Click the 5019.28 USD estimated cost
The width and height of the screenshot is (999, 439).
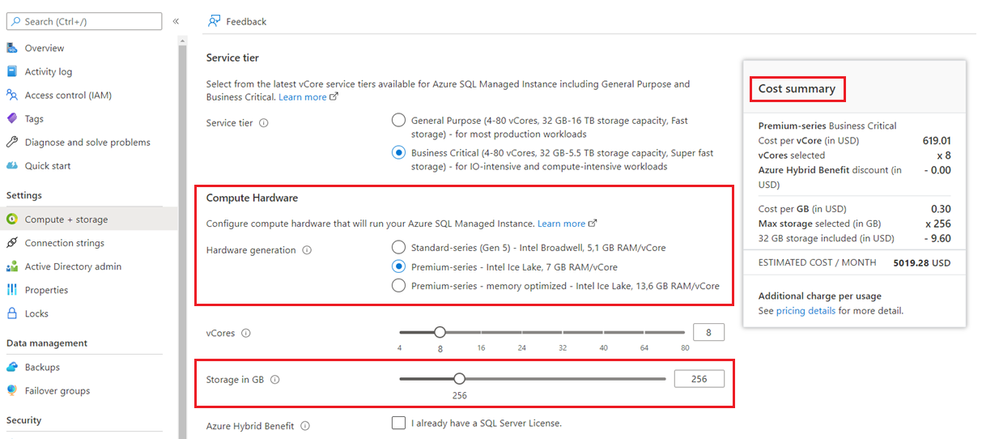(x=922, y=263)
